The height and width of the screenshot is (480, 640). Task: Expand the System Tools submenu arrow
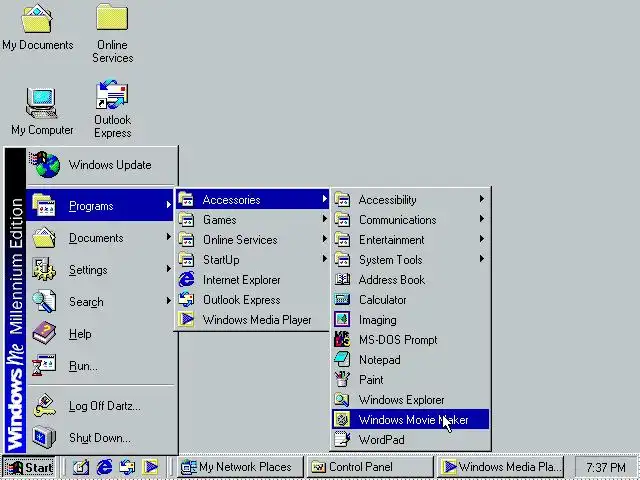[482, 259]
